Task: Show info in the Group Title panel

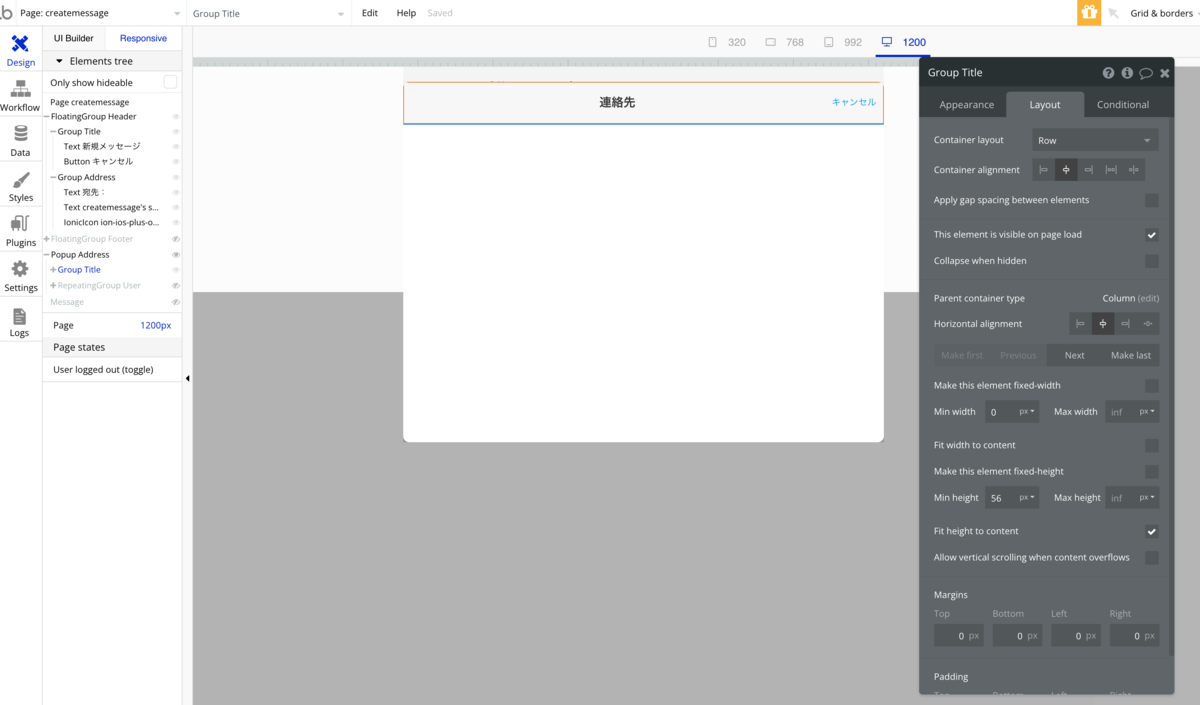Action: click(1127, 73)
